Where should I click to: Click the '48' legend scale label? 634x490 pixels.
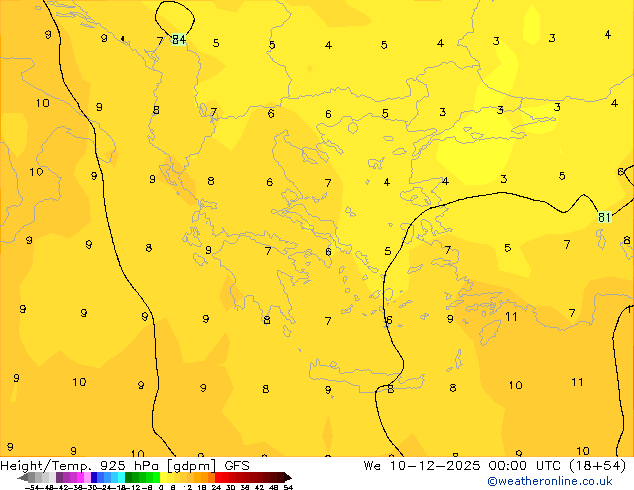[x=274, y=487]
